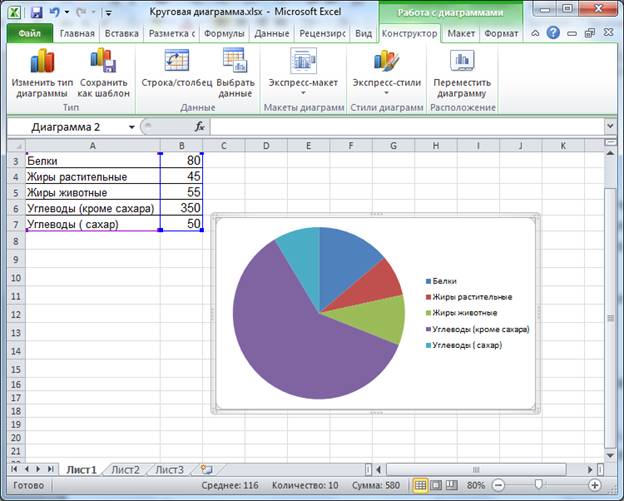Click the Save icon in Quick Access toolbar
Image resolution: width=624 pixels, height=501 pixels.
37,12
